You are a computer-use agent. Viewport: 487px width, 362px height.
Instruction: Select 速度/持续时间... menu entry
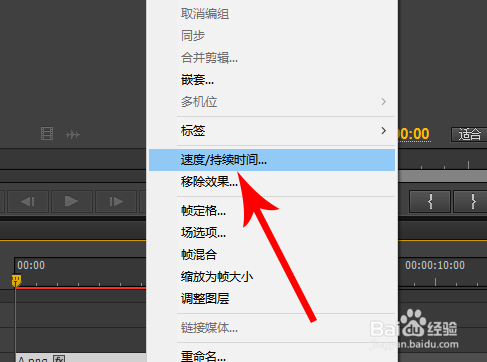272,160
